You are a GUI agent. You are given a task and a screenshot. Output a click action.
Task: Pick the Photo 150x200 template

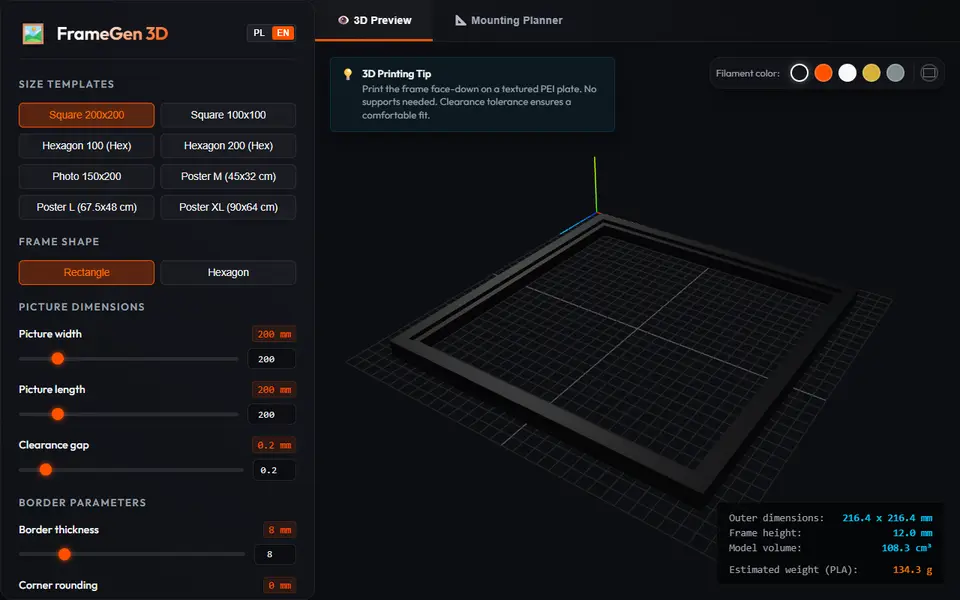coord(86,176)
